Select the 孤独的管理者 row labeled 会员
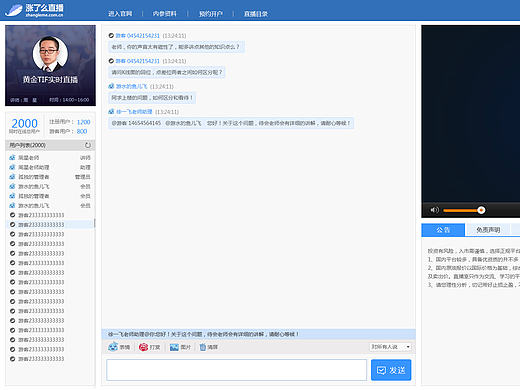The width and height of the screenshot is (520, 390). [50, 196]
